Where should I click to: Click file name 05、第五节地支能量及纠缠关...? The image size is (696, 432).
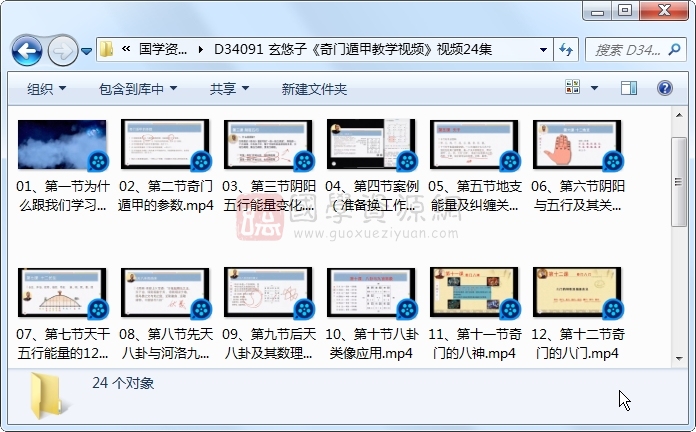[x=475, y=196]
